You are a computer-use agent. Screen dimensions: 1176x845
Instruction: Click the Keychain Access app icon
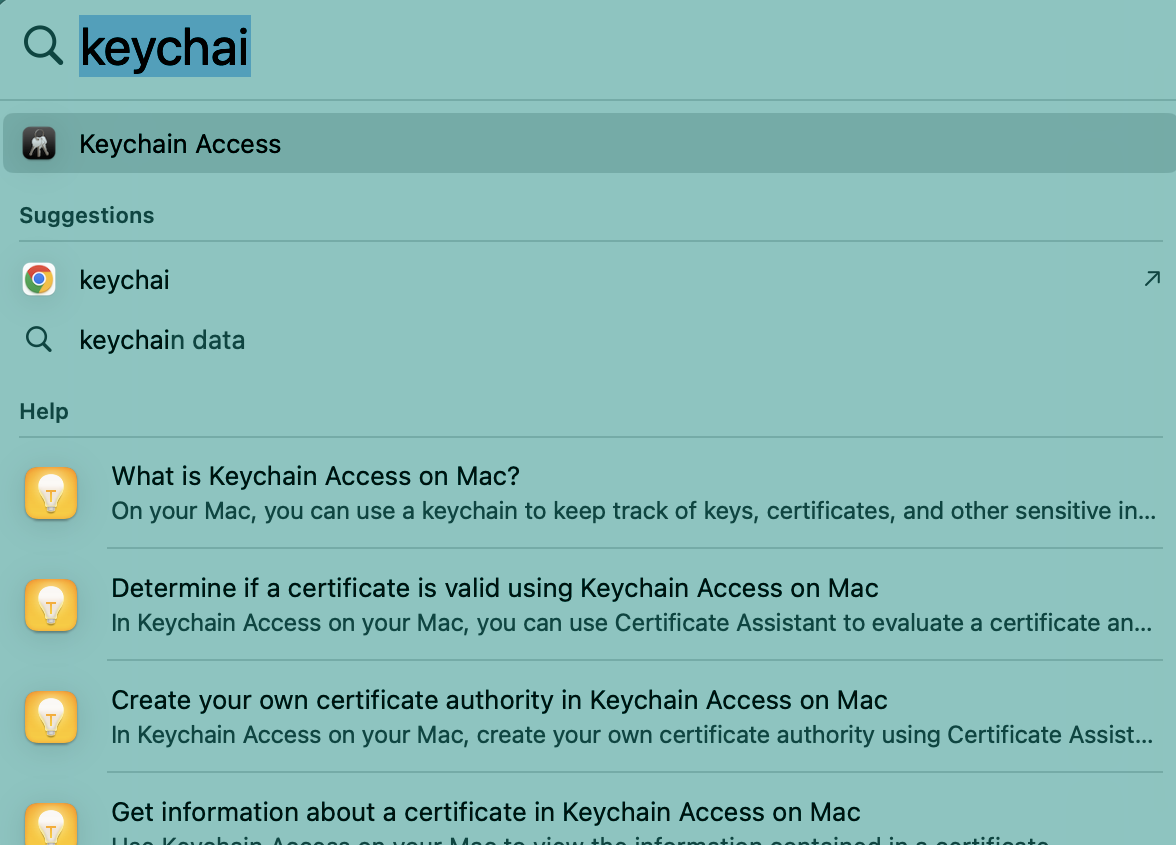point(39,143)
